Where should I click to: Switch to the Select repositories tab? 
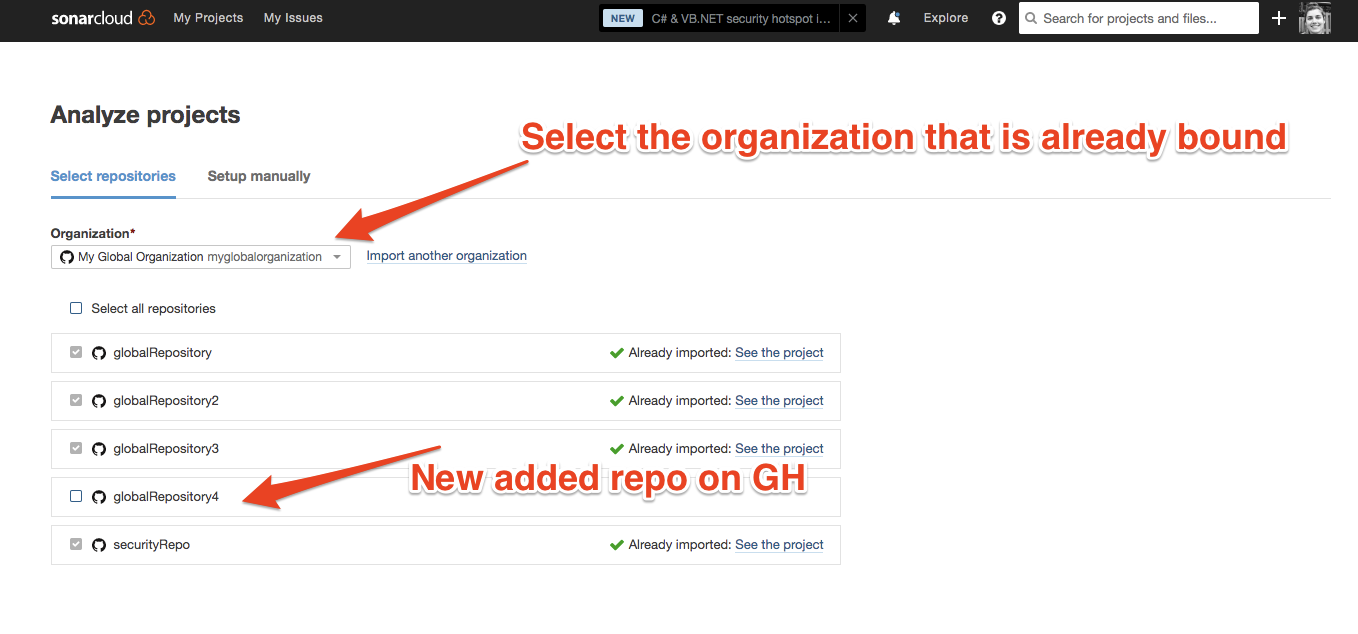113,176
